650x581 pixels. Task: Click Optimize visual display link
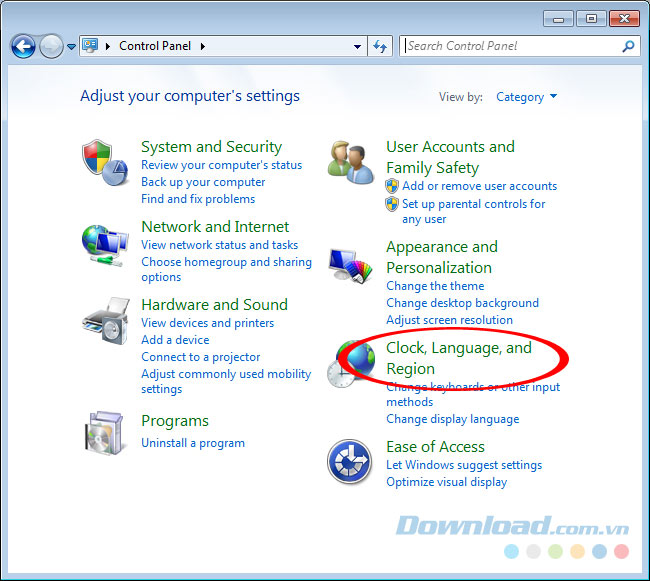446,482
